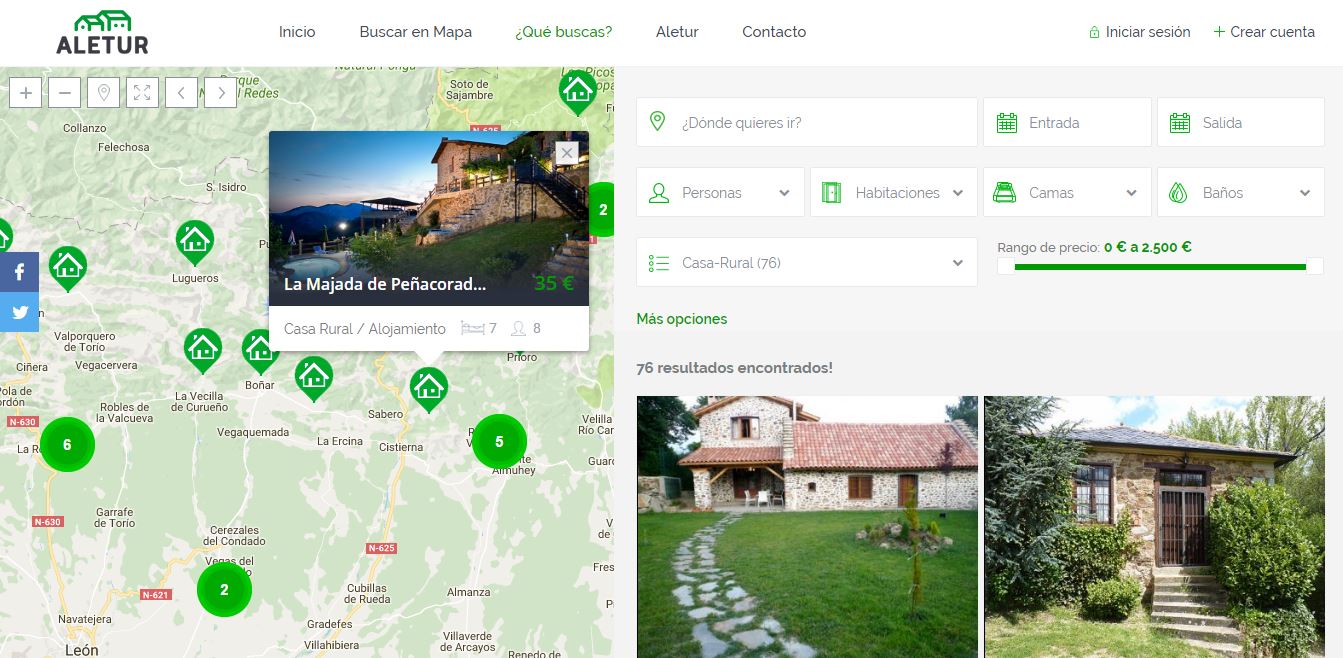Click the 35 € price in the popup
The height and width of the screenshot is (658, 1343).
point(554,283)
